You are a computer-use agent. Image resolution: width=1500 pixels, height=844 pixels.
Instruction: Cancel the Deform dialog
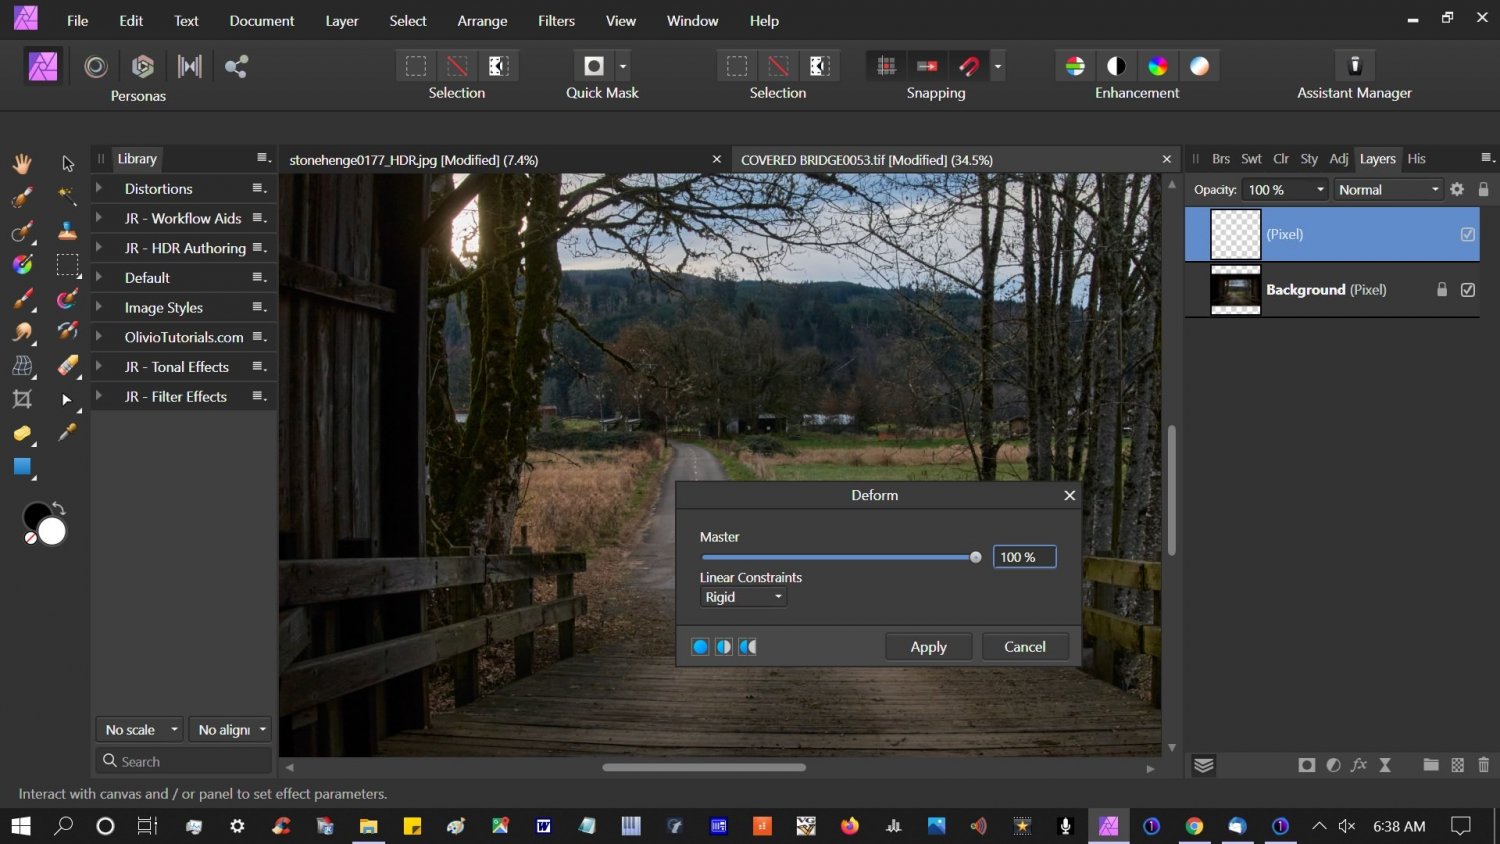[x=1024, y=647]
